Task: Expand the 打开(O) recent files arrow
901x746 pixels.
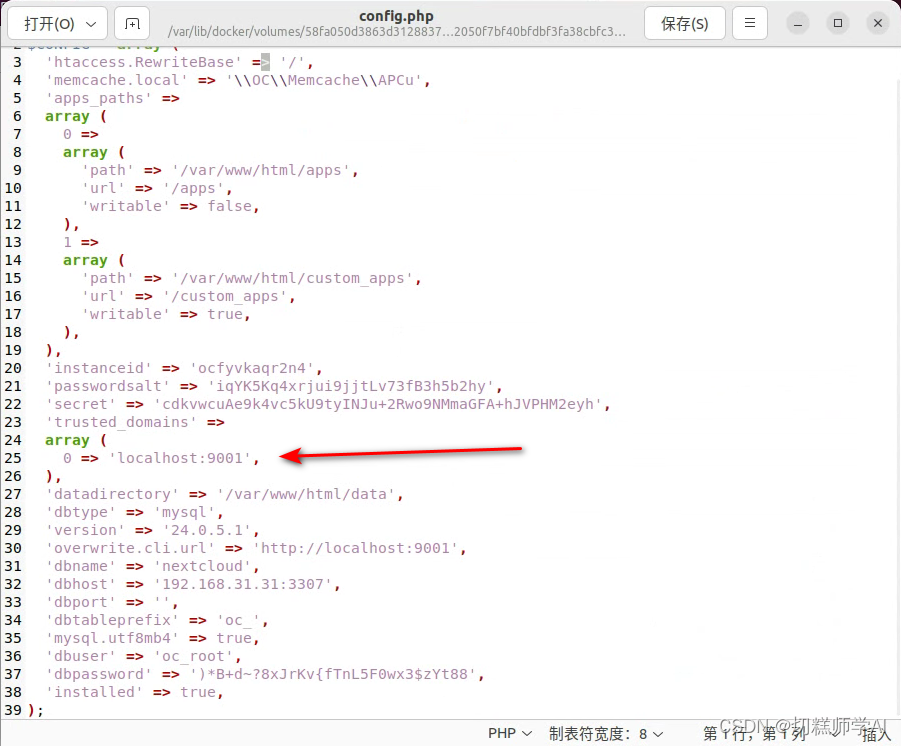Action: click(x=91, y=24)
